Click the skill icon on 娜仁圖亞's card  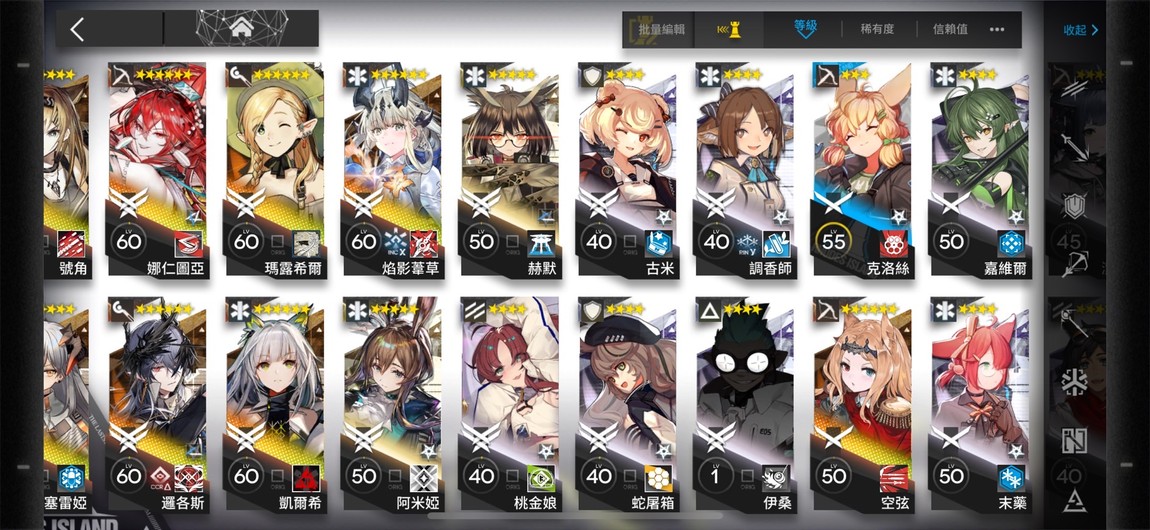188,243
